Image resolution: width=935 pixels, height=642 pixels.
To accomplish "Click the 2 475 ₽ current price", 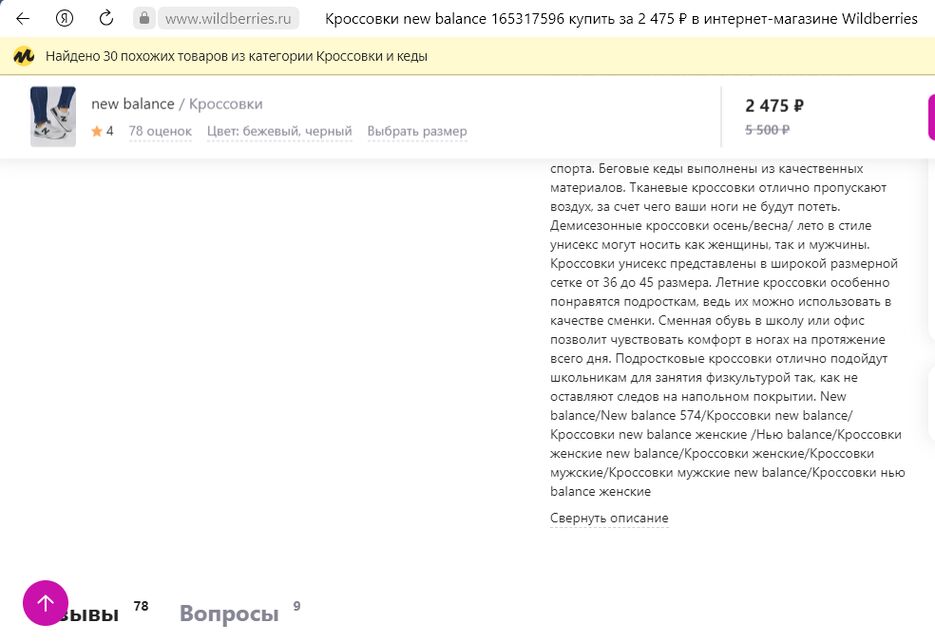I will [775, 105].
